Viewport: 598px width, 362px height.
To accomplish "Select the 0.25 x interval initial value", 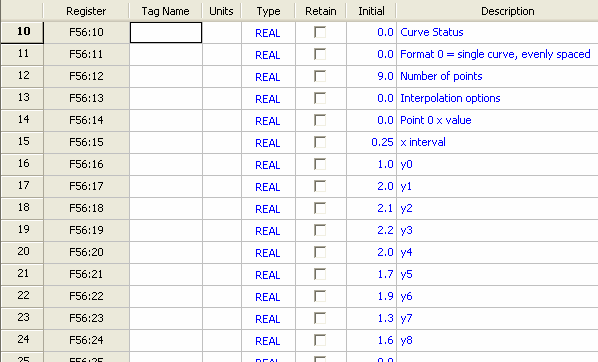I will click(371, 142).
